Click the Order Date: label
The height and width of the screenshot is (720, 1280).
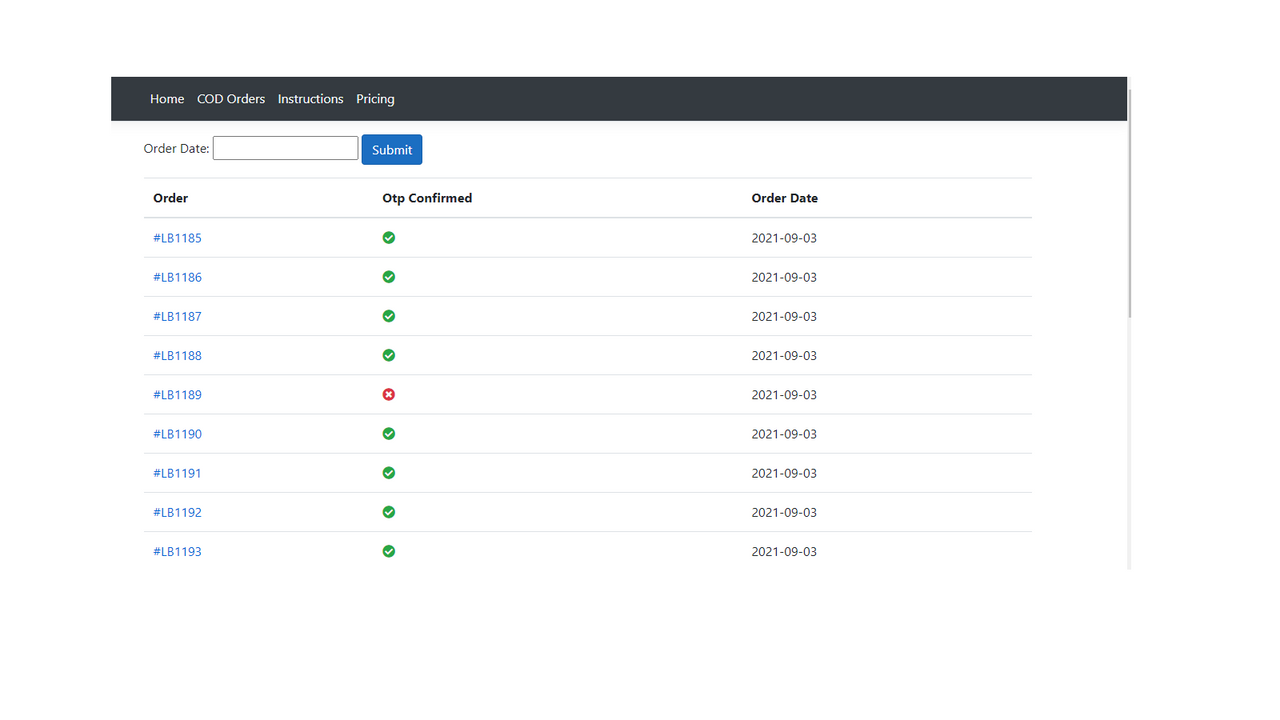[176, 148]
